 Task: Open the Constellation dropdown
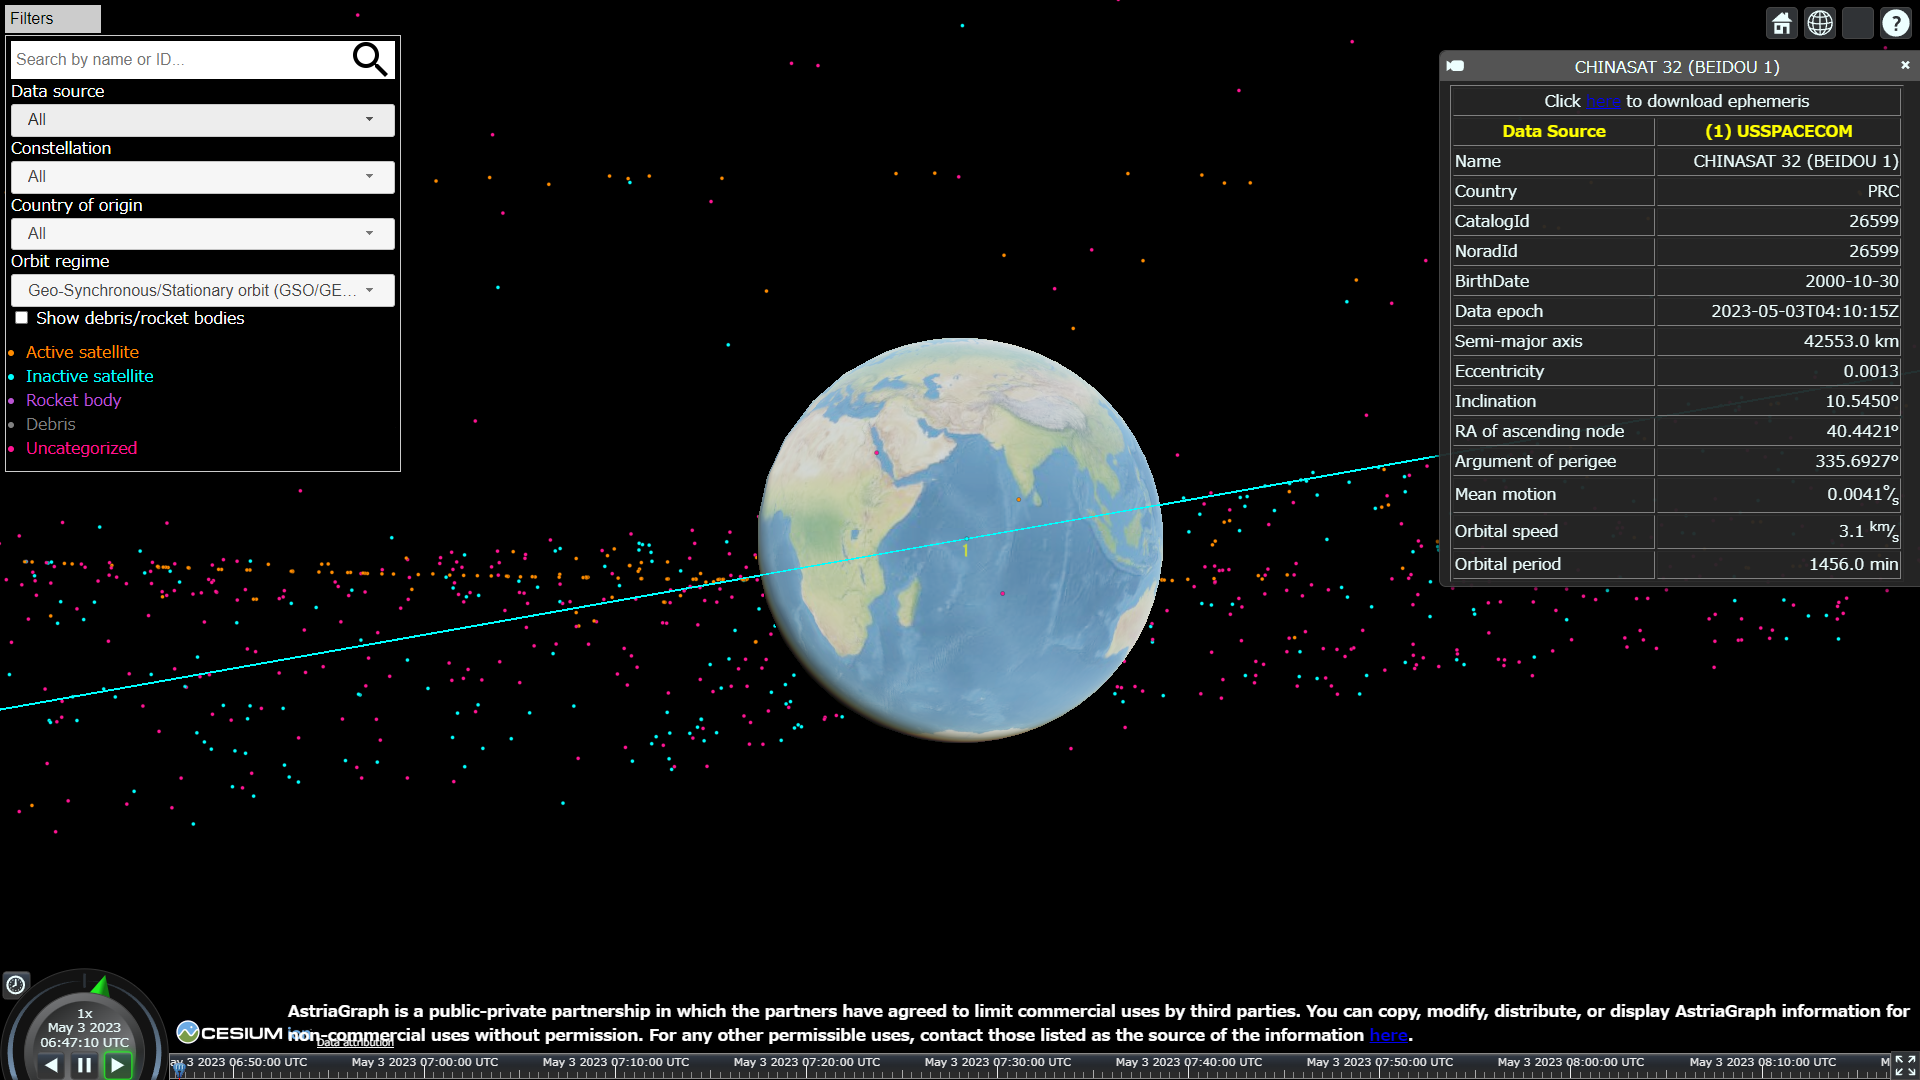203,177
